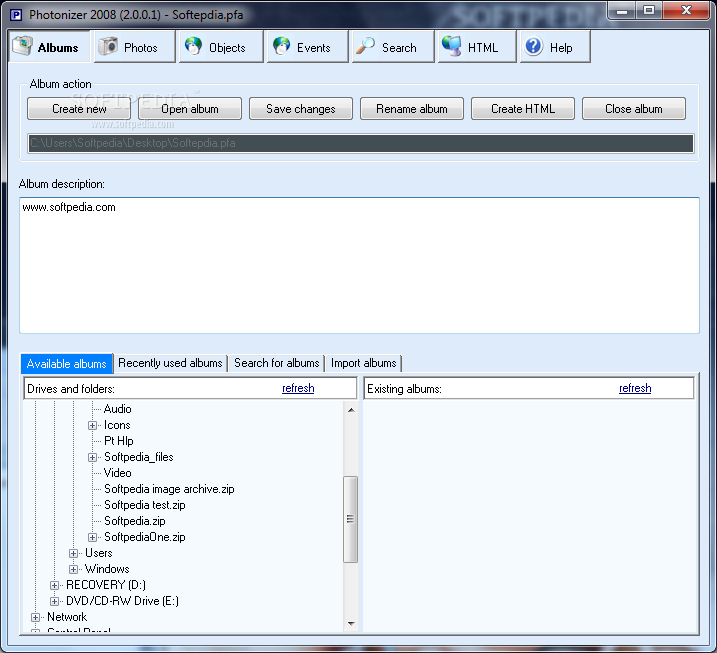The width and height of the screenshot is (717, 653).
Task: Click the Rename album button
Action: (412, 109)
